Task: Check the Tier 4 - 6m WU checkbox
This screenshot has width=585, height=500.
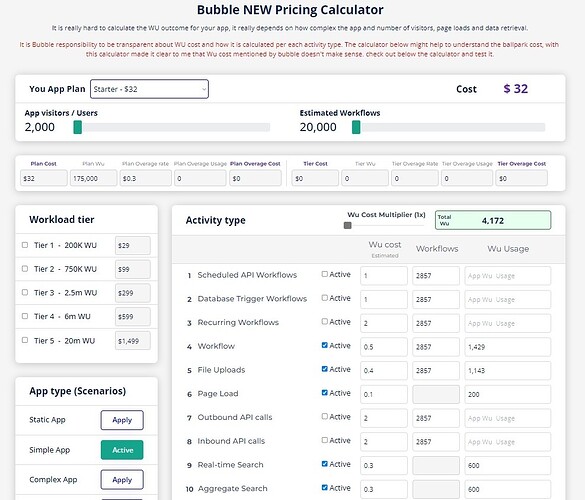Action: click(x=25, y=316)
